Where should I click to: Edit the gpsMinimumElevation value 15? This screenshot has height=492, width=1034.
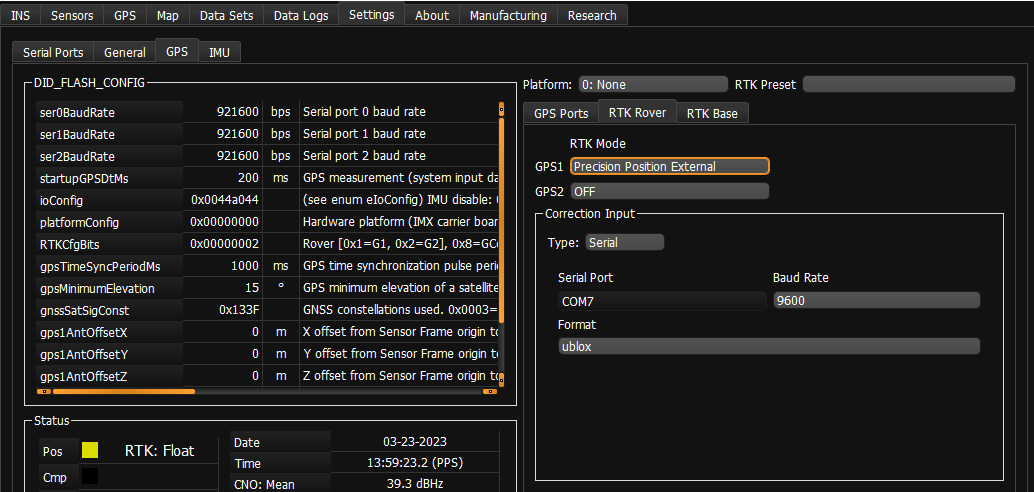(x=222, y=288)
